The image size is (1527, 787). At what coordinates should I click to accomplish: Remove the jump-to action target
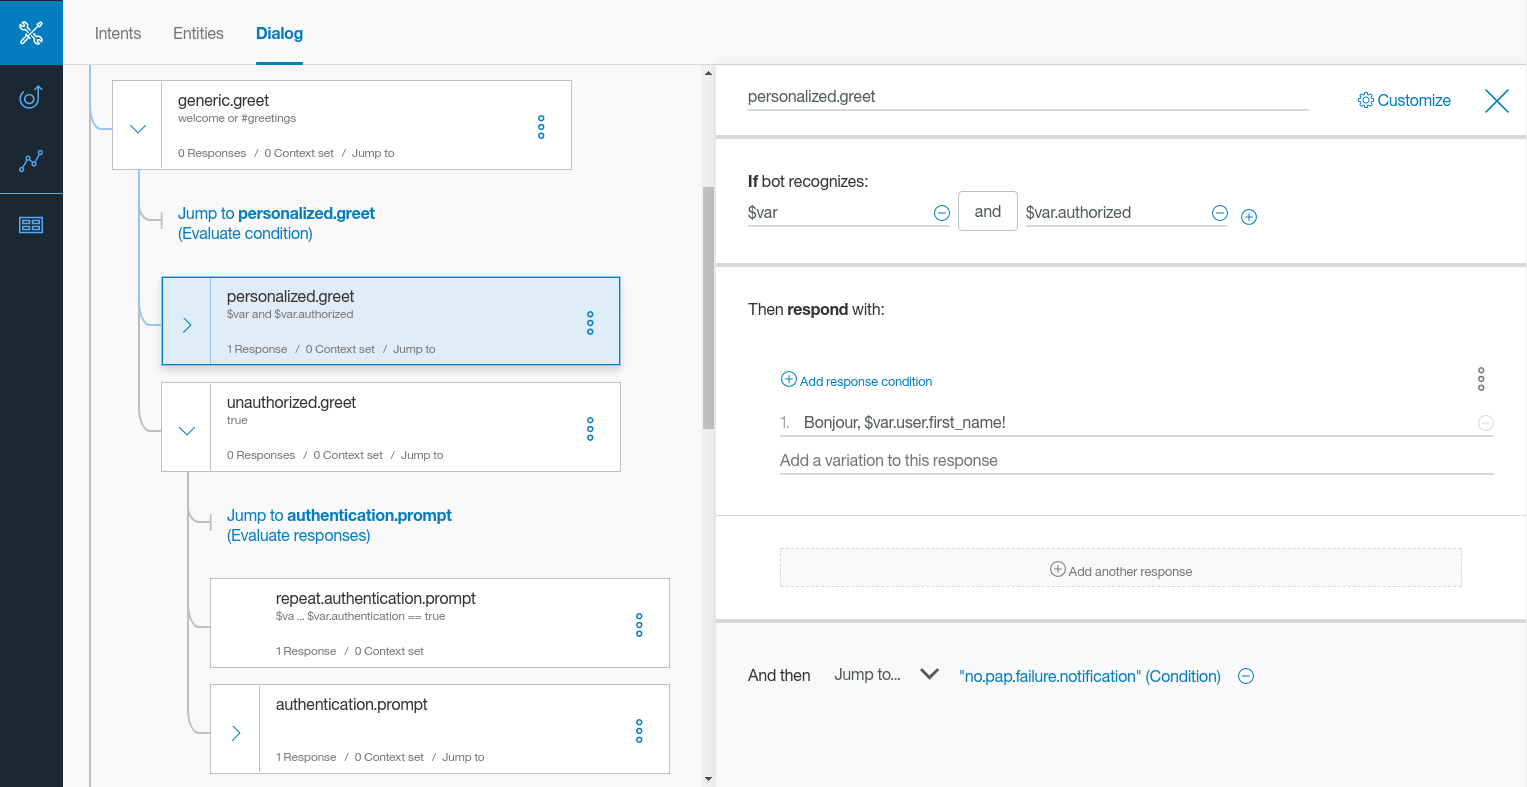point(1246,676)
